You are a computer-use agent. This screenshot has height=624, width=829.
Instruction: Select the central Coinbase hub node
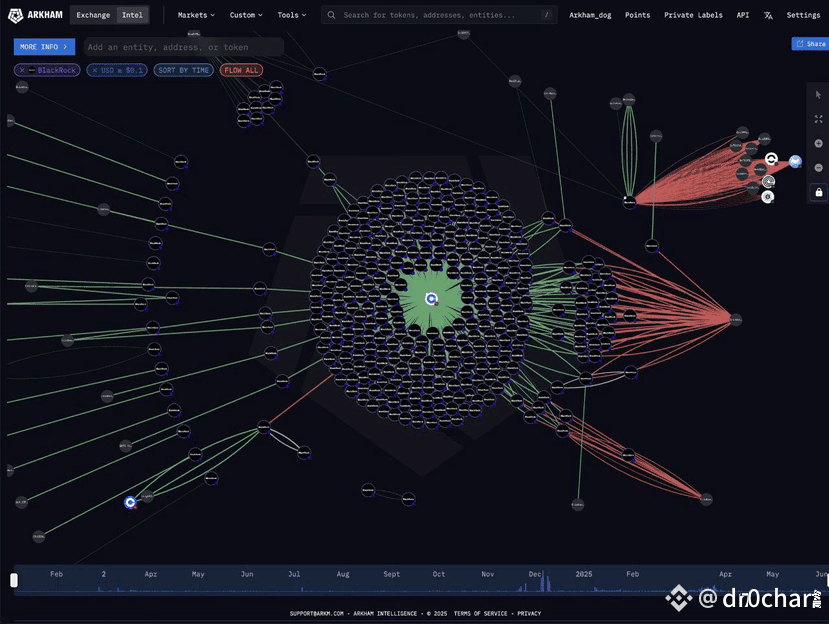(x=431, y=299)
